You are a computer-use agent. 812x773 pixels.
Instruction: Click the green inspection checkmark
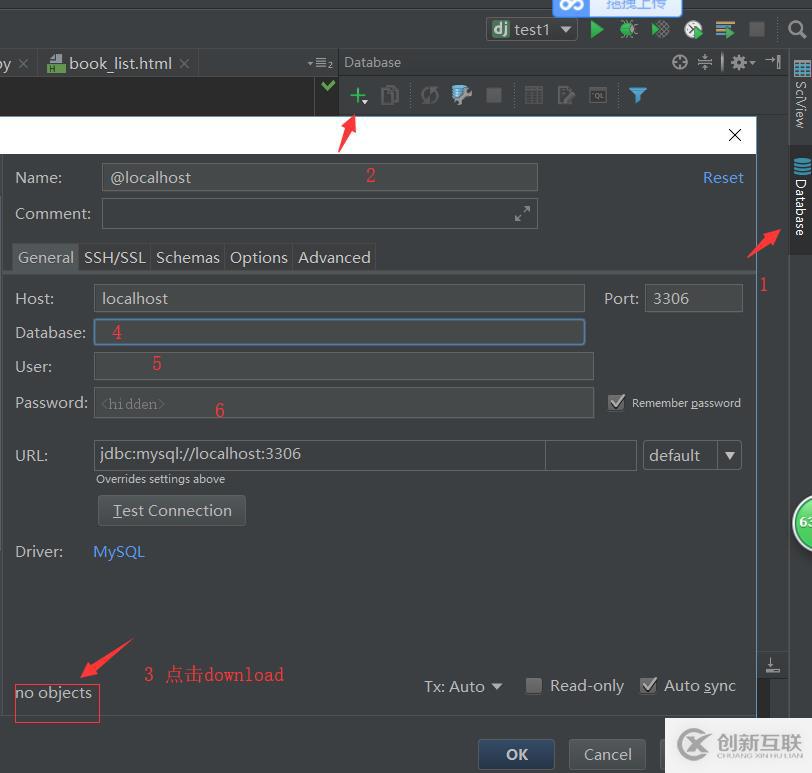point(328,85)
